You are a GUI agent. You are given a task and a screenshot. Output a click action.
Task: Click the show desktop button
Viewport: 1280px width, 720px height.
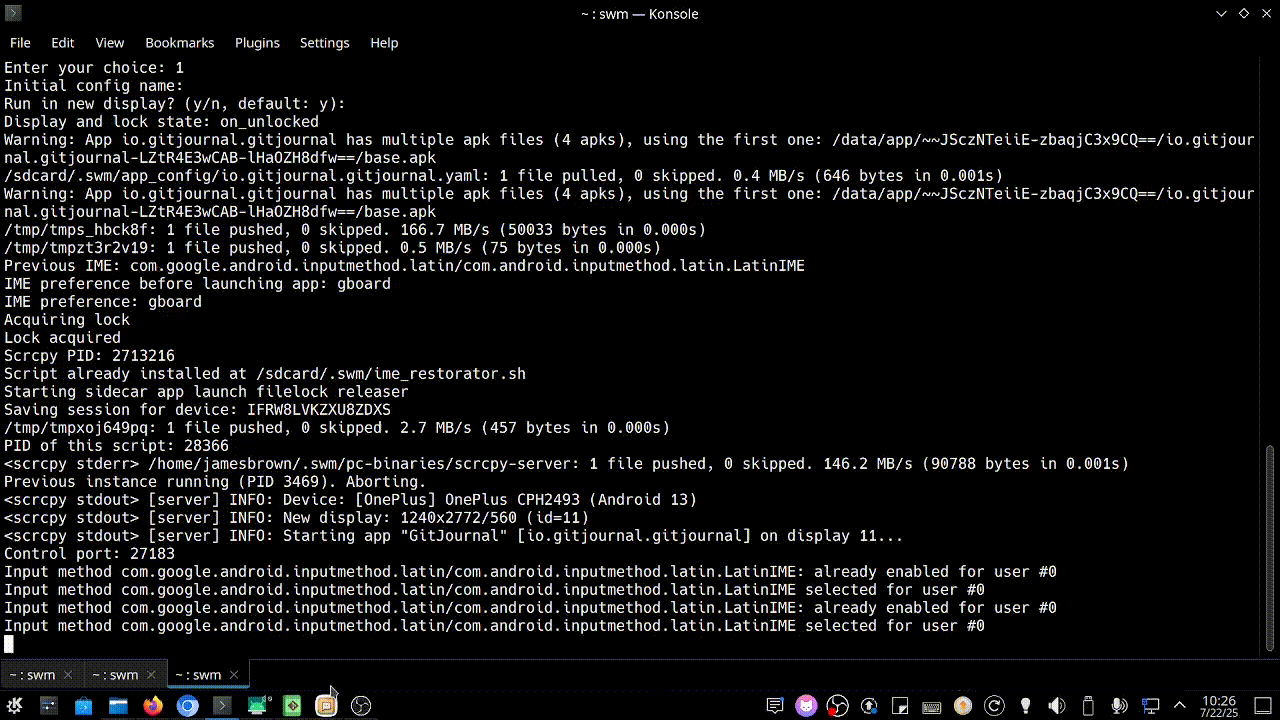click(1264, 706)
